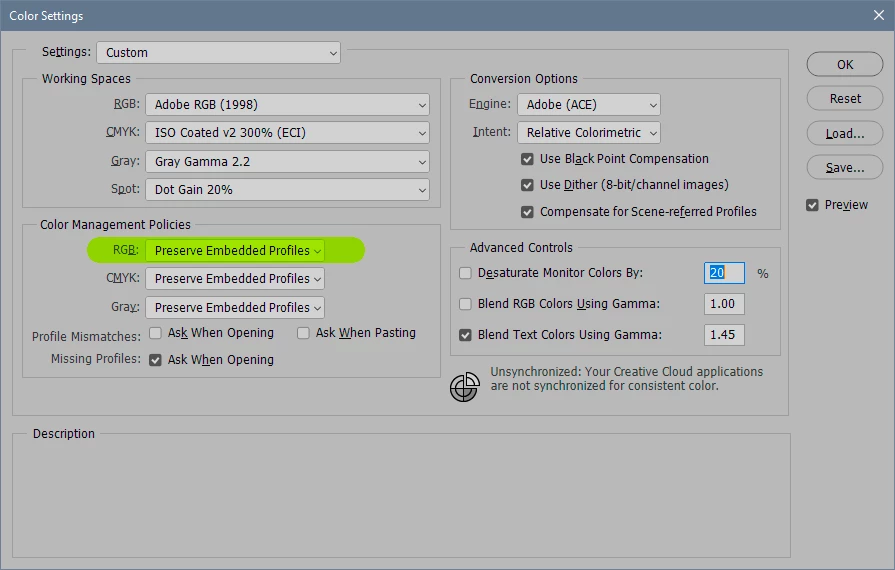Click the Advanced Controls group label
The width and height of the screenshot is (895, 570).
(x=521, y=248)
